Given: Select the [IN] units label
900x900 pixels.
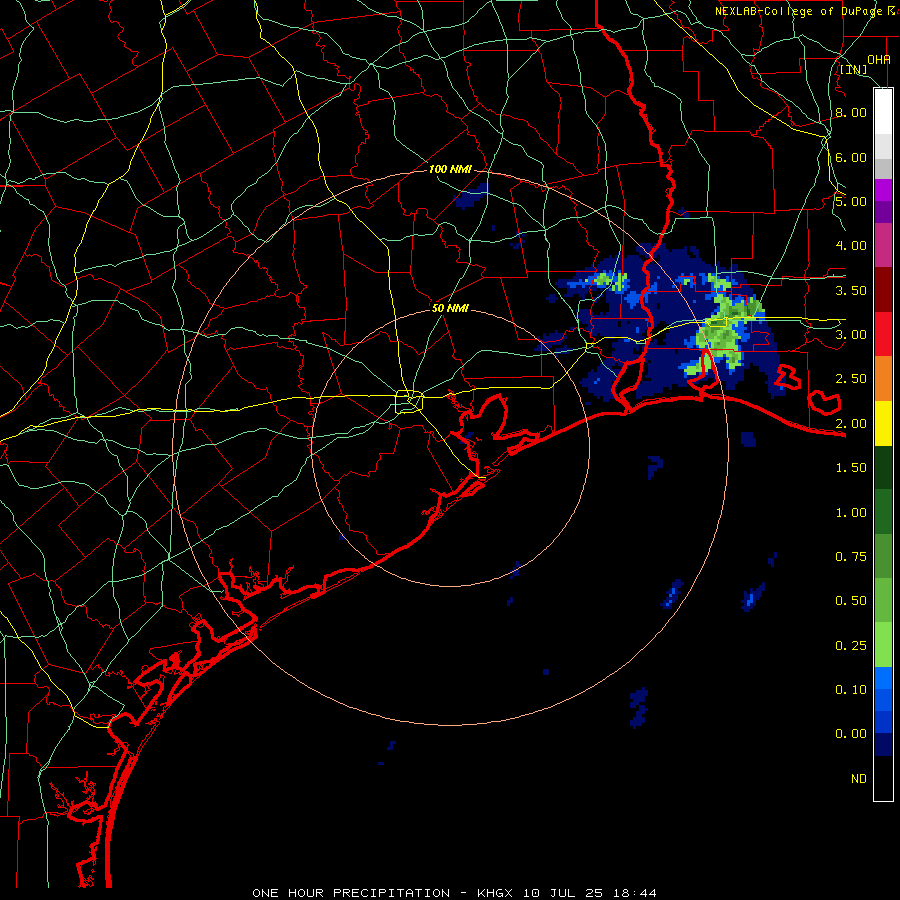Looking at the screenshot, I should point(854,70).
